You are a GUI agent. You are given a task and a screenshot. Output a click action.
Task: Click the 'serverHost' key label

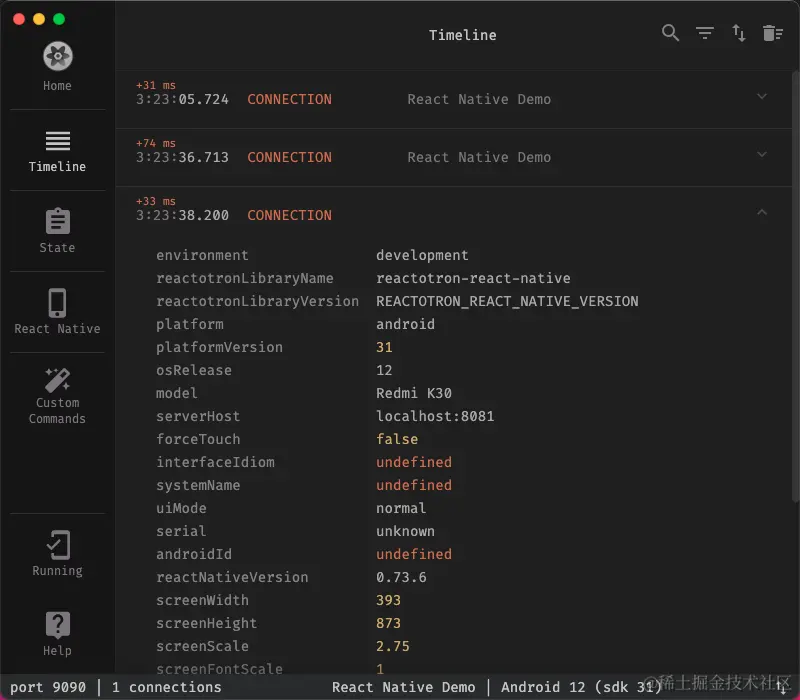point(198,416)
